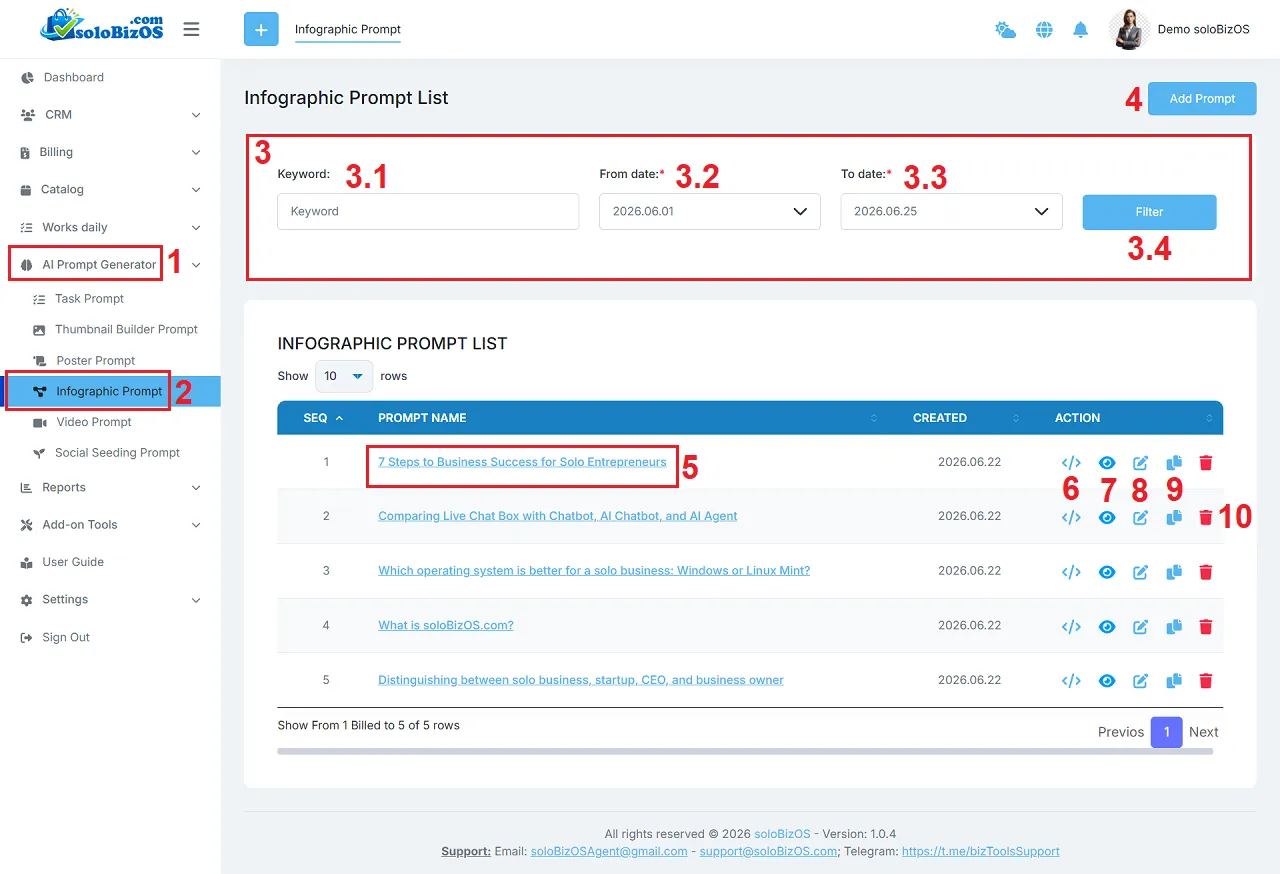
Task: Click the blue plus quick-add button
Action: (x=261, y=30)
